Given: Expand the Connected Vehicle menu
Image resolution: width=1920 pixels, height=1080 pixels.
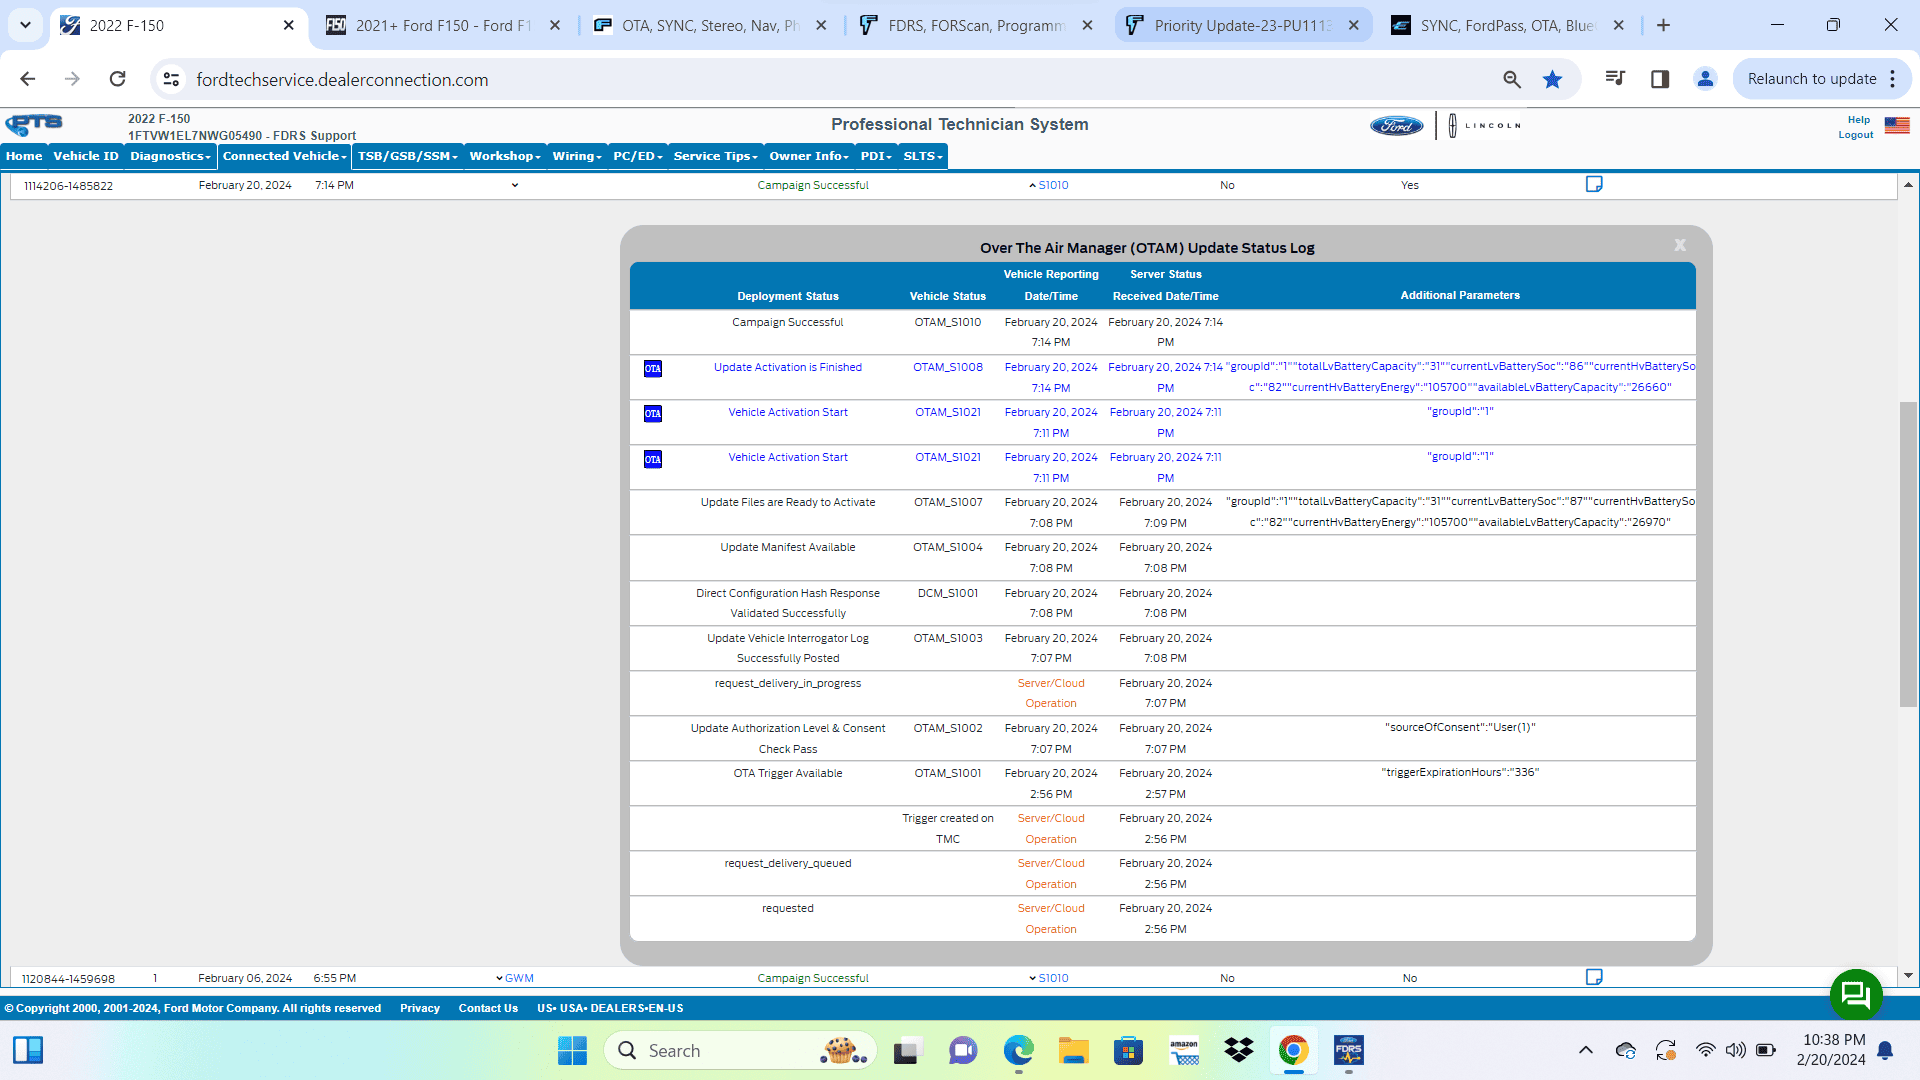Looking at the screenshot, I should tap(284, 156).
